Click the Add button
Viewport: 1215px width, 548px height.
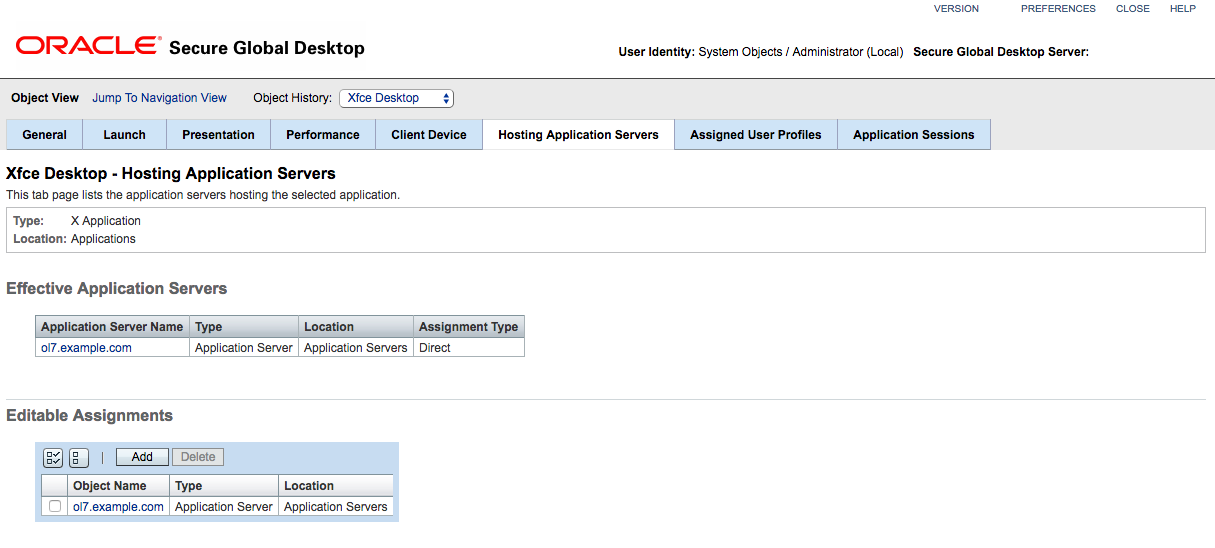pyautogui.click(x=142, y=457)
